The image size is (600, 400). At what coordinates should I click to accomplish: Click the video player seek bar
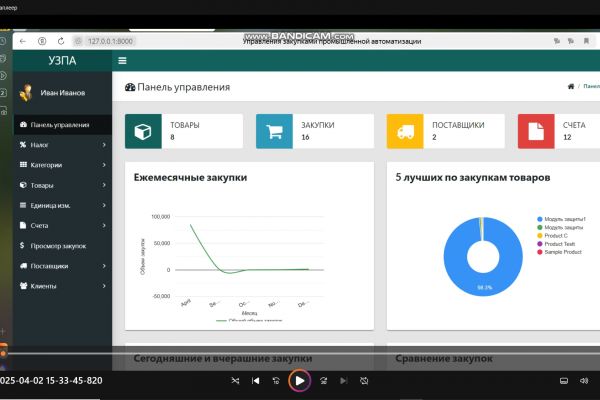[300, 353]
